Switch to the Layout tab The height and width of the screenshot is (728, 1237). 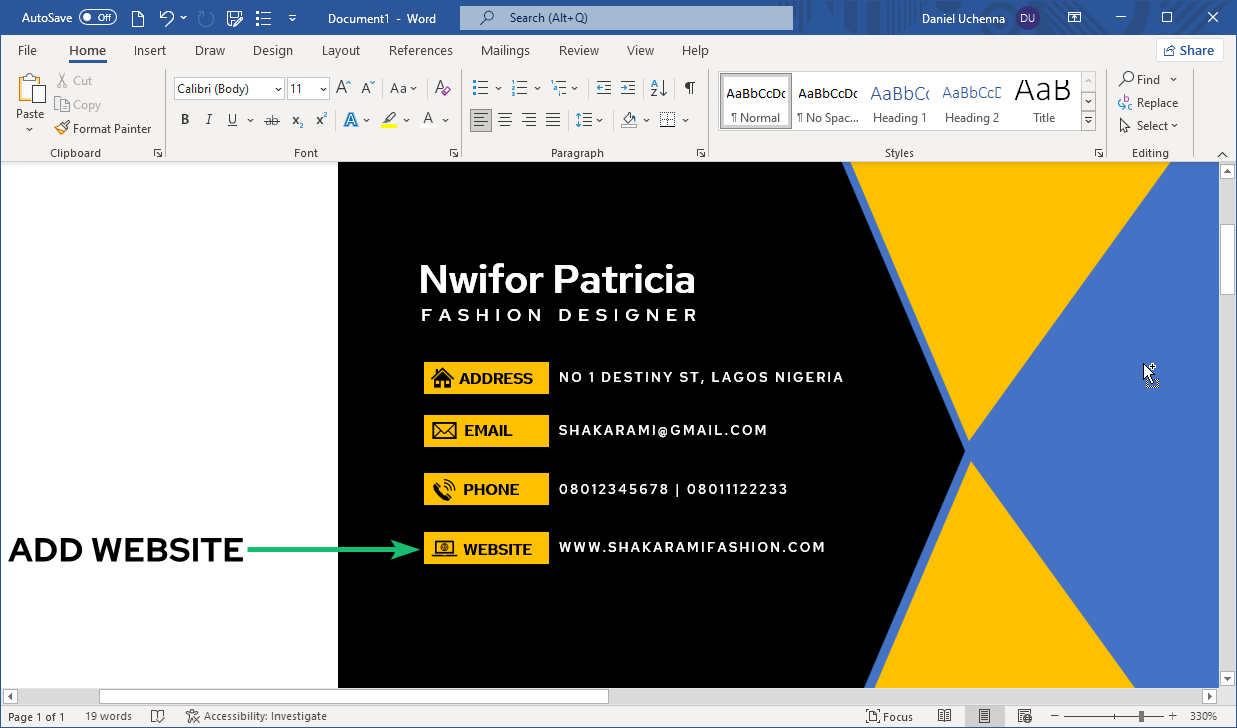340,51
